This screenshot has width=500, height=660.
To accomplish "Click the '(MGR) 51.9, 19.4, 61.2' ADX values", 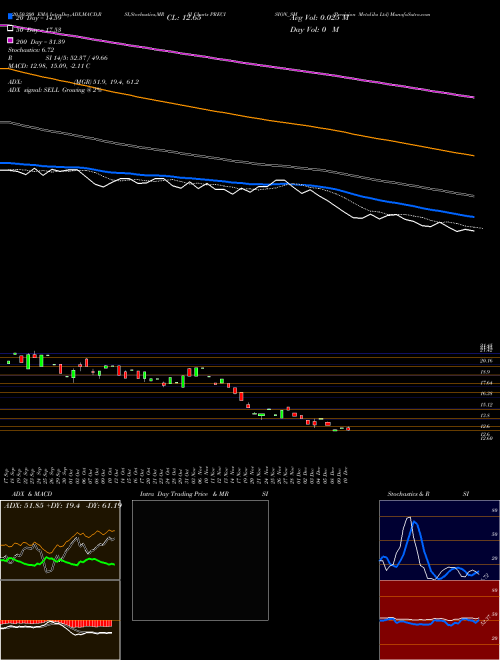I will pyautogui.click(x=106, y=82).
